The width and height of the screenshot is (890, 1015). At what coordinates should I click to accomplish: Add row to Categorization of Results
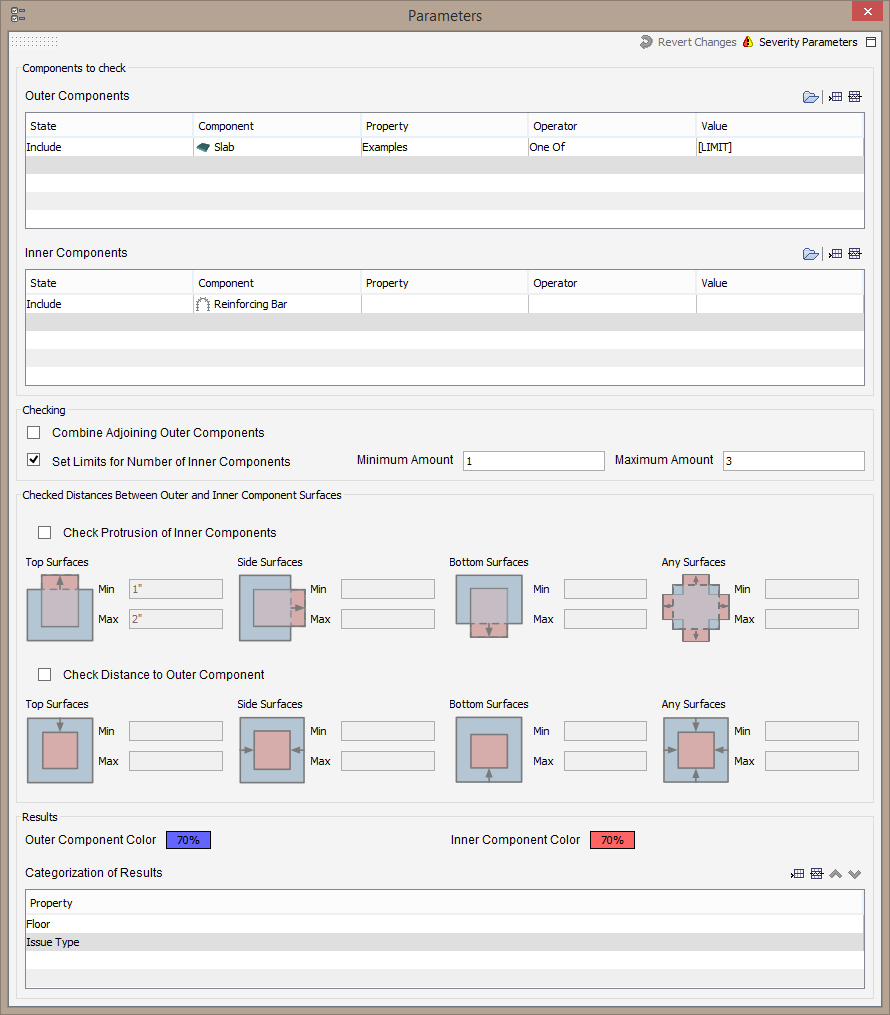tap(797, 874)
